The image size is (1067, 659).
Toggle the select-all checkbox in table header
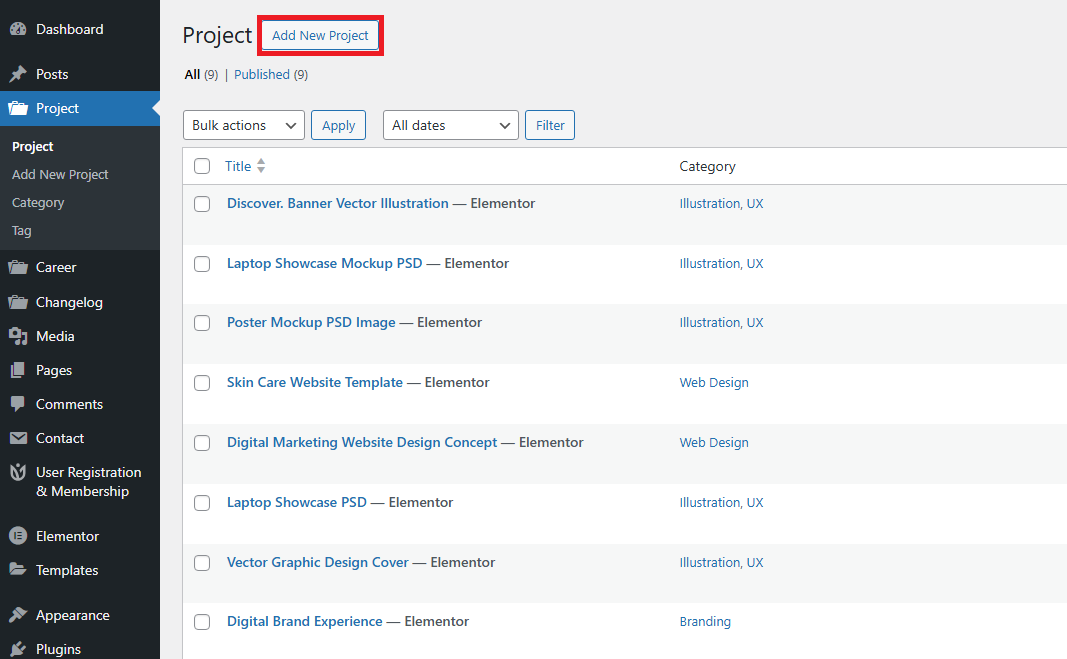(x=202, y=166)
